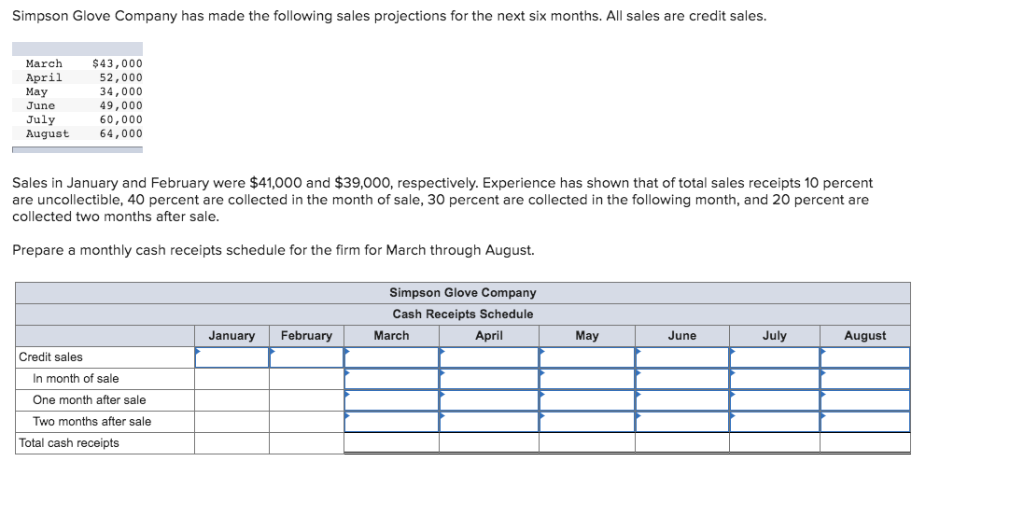This screenshot has height=517, width=1024.
Task: Select the February Credit sales input cell
Action: (306, 357)
